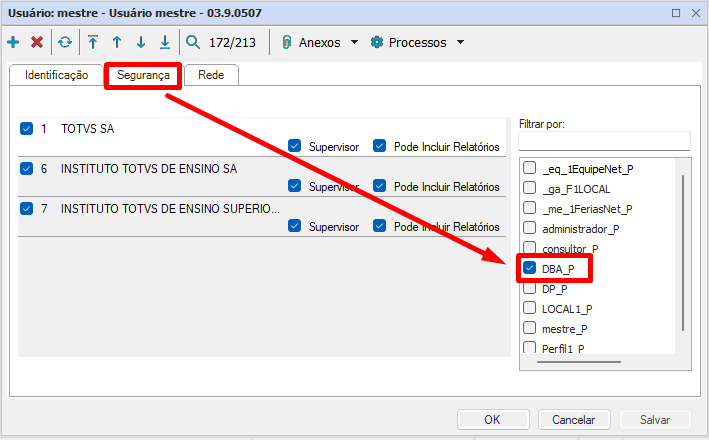The image size is (709, 440).
Task: Uncheck the DBA_P profile
Action: [x=529, y=268]
